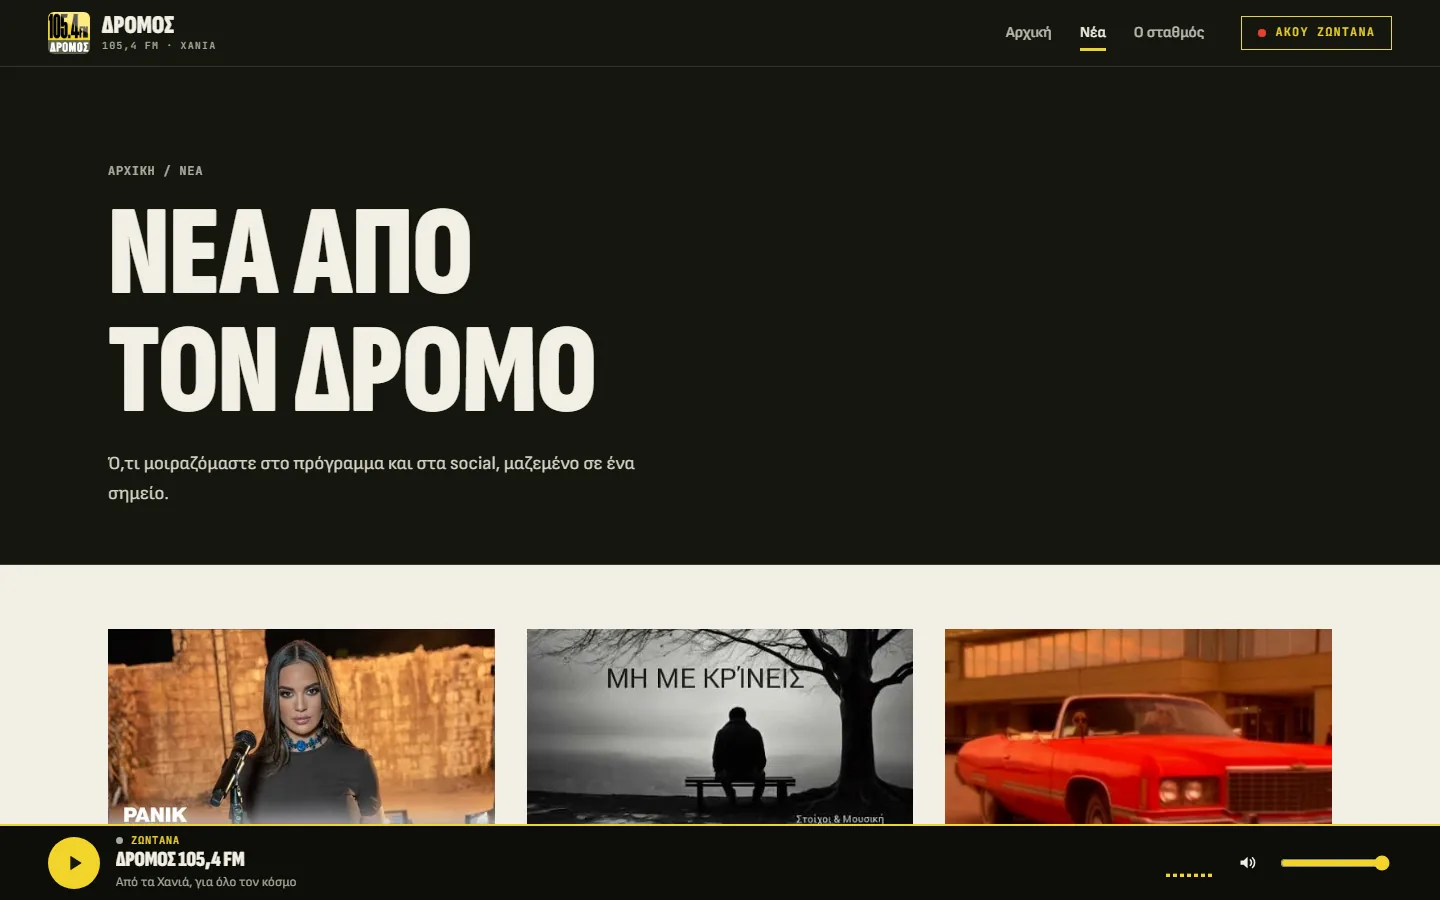1440x900 pixels.
Task: Open the ΜΗ ΜΕ ΚΡΊΝΕΙΣ news thumbnail
Action: click(x=720, y=727)
